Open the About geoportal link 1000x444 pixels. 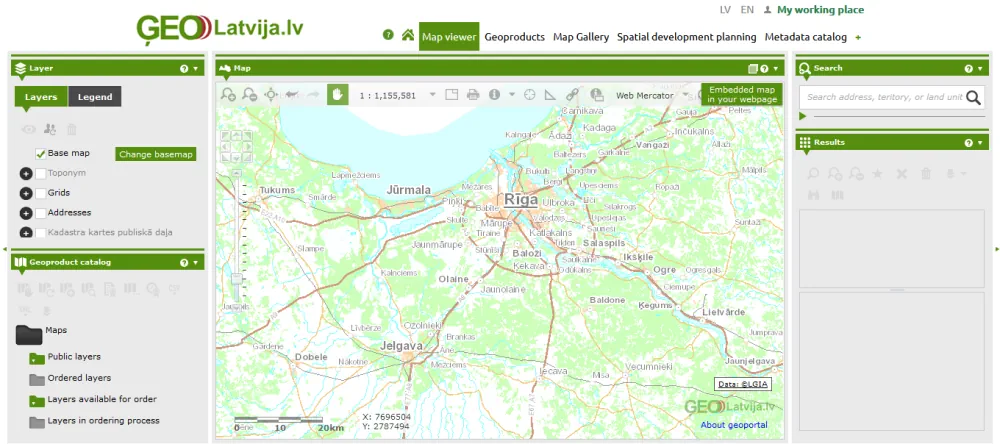point(734,425)
